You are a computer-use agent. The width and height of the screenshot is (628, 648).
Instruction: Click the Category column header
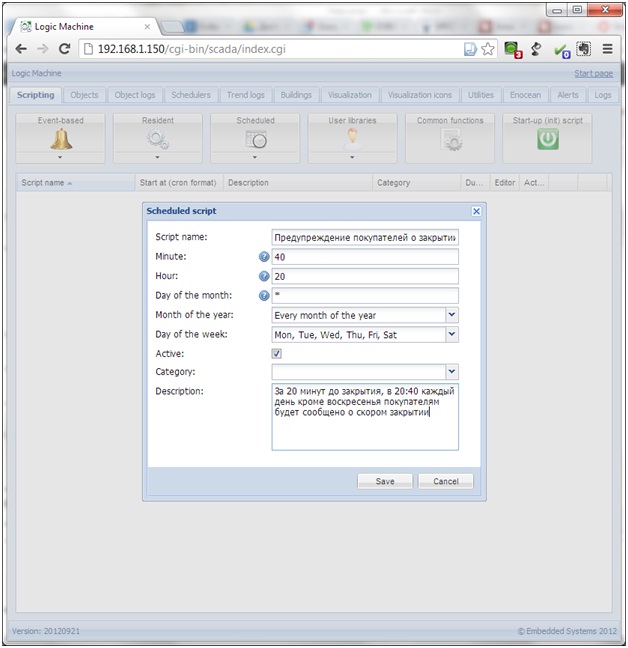[x=416, y=183]
